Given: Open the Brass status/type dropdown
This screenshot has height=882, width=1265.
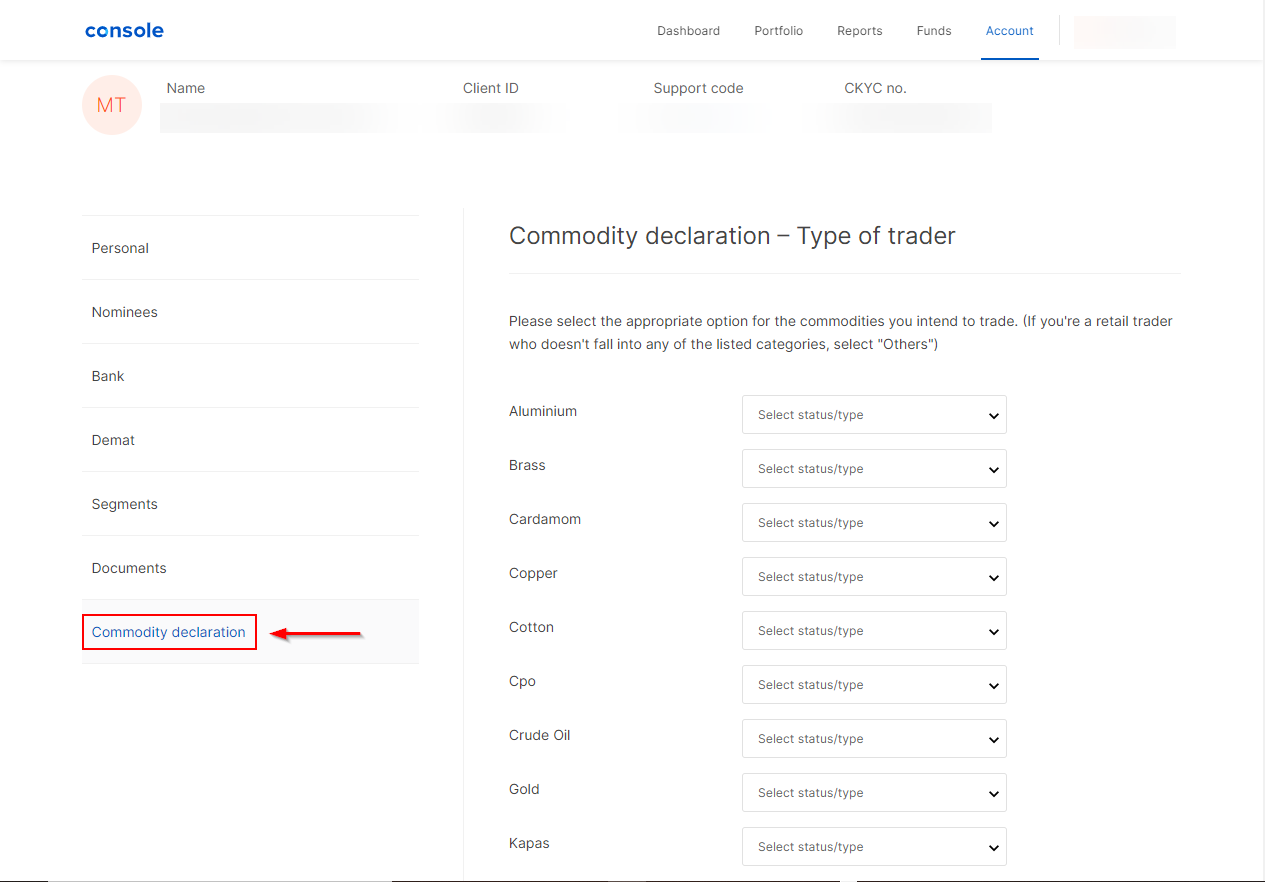Looking at the screenshot, I should [874, 469].
